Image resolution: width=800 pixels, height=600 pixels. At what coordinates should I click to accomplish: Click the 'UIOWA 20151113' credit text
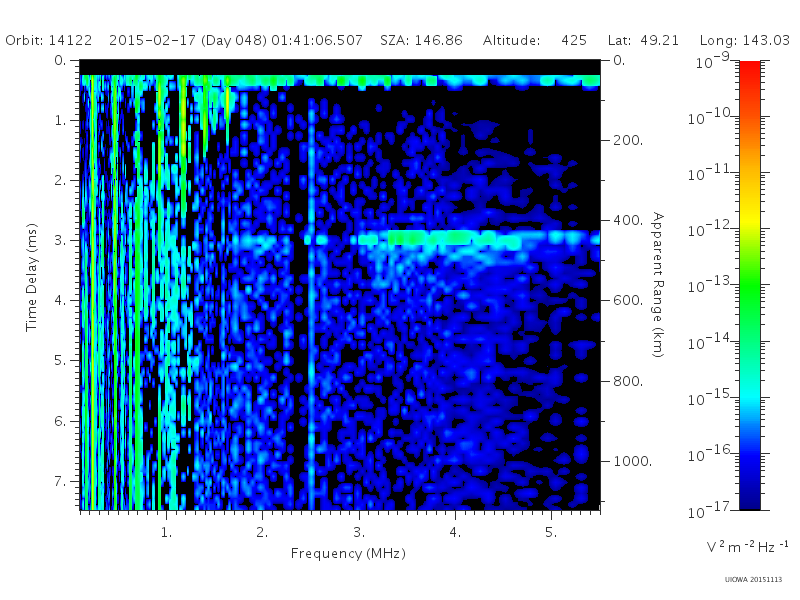click(753, 579)
